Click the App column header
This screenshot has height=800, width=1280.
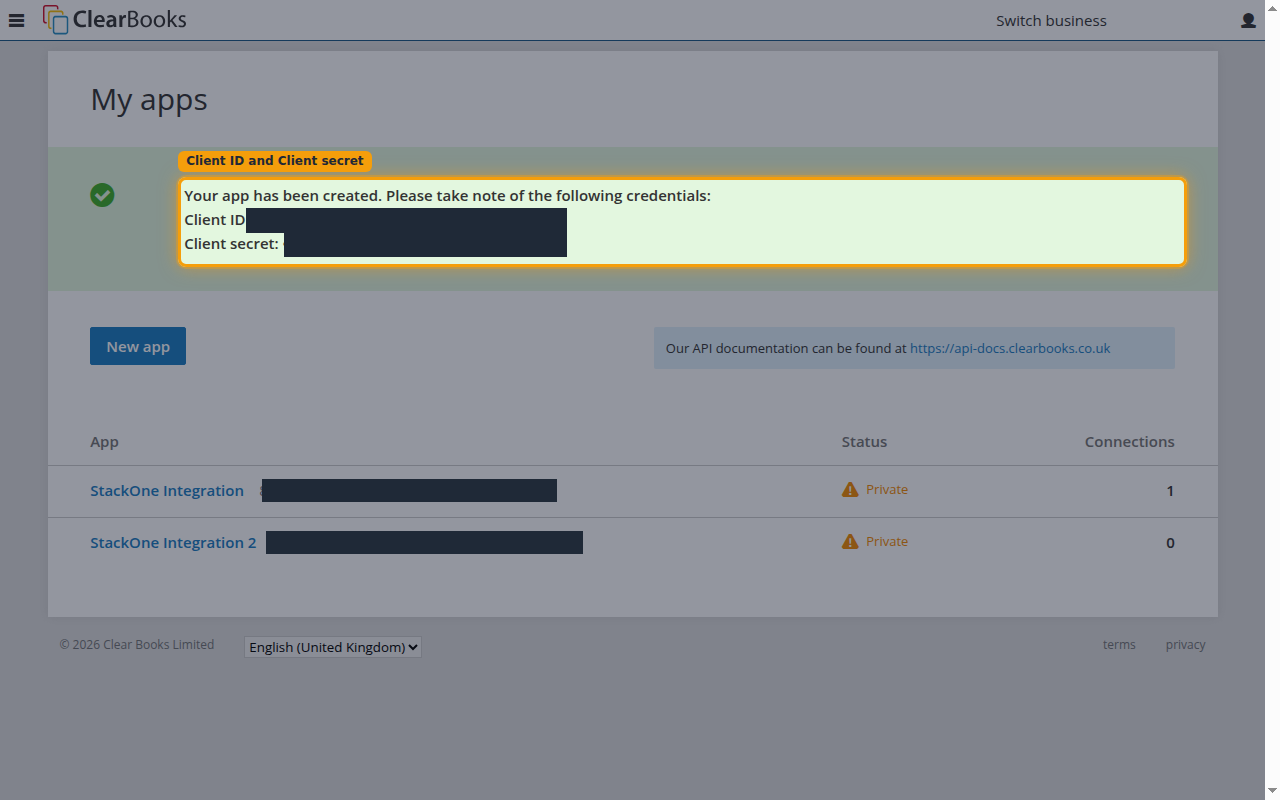104,442
